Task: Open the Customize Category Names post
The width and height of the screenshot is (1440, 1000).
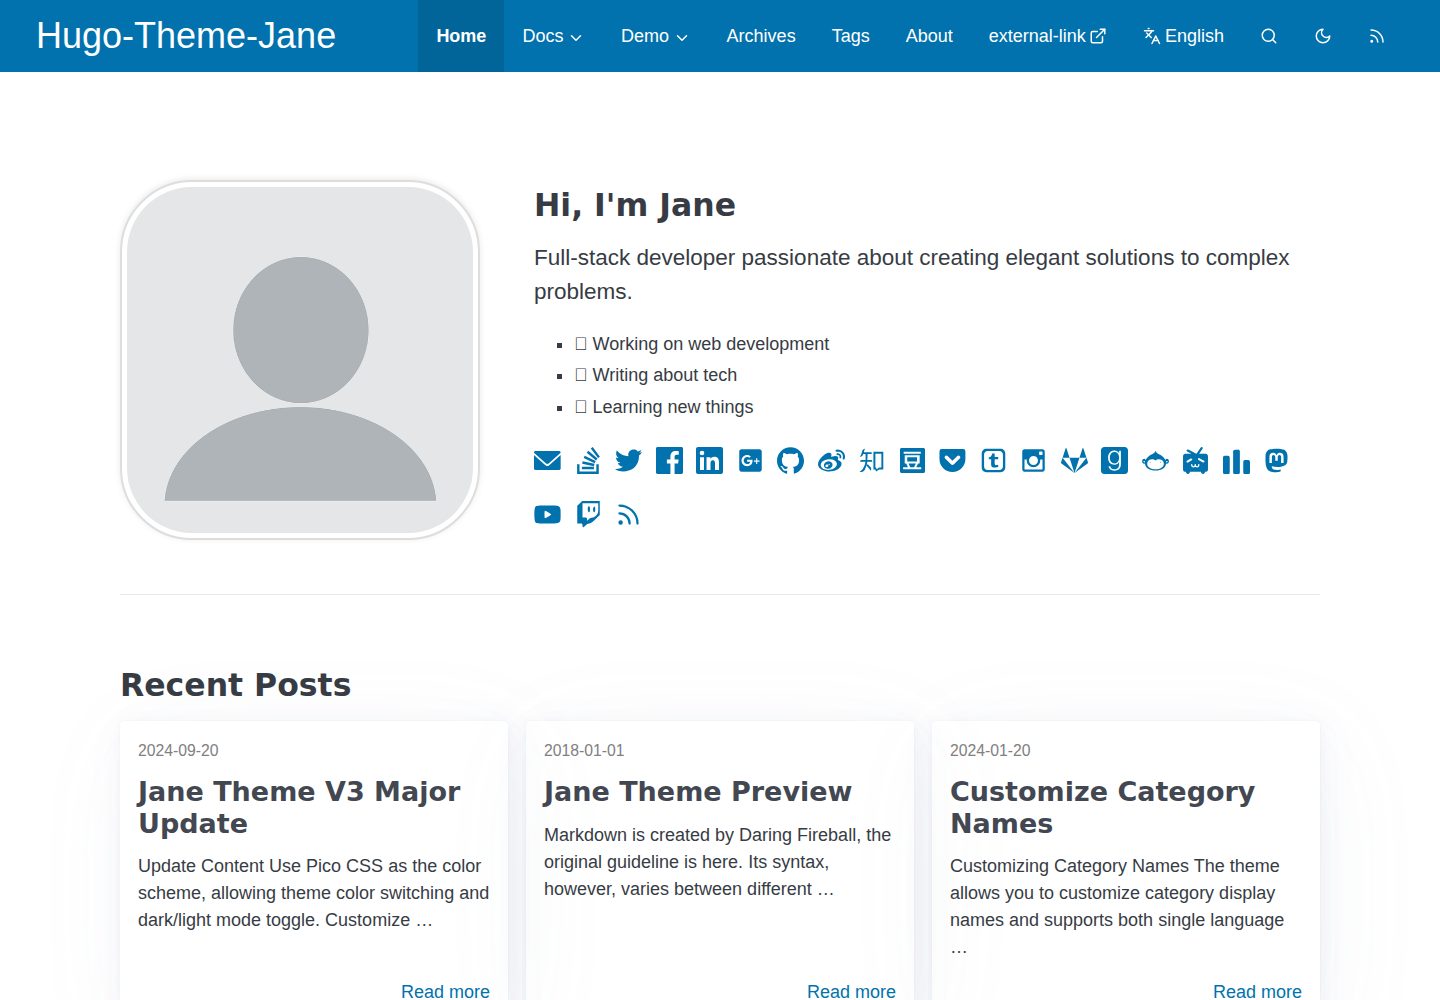Action: pyautogui.click(x=1102, y=807)
